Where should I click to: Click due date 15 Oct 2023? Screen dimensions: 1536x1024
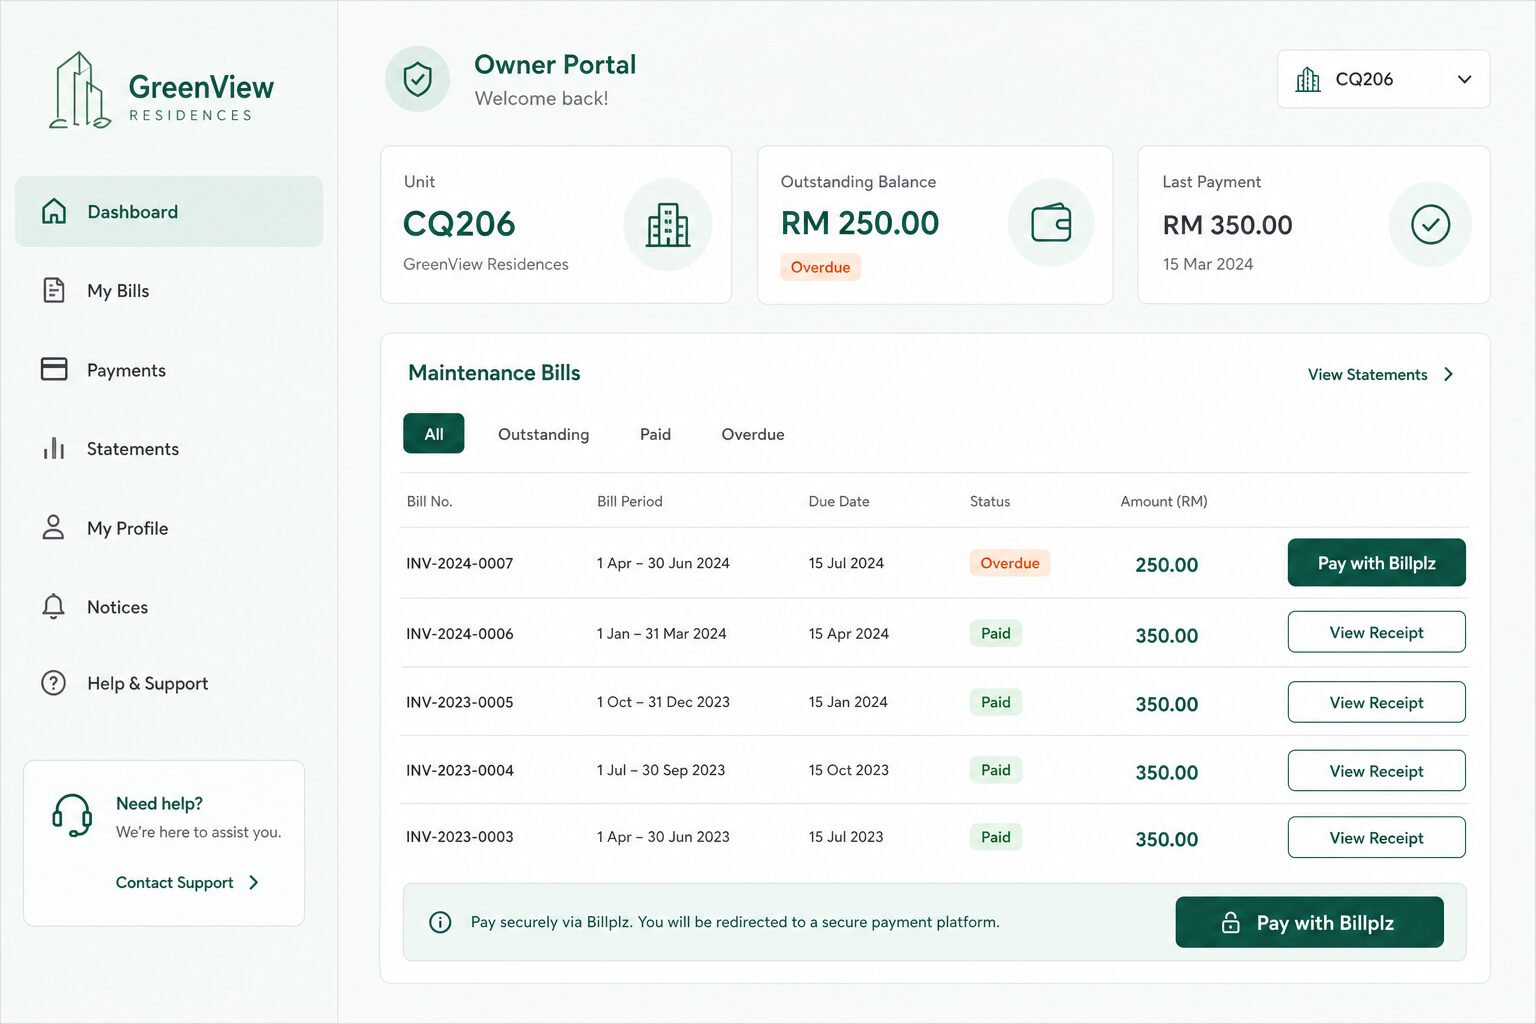point(848,770)
